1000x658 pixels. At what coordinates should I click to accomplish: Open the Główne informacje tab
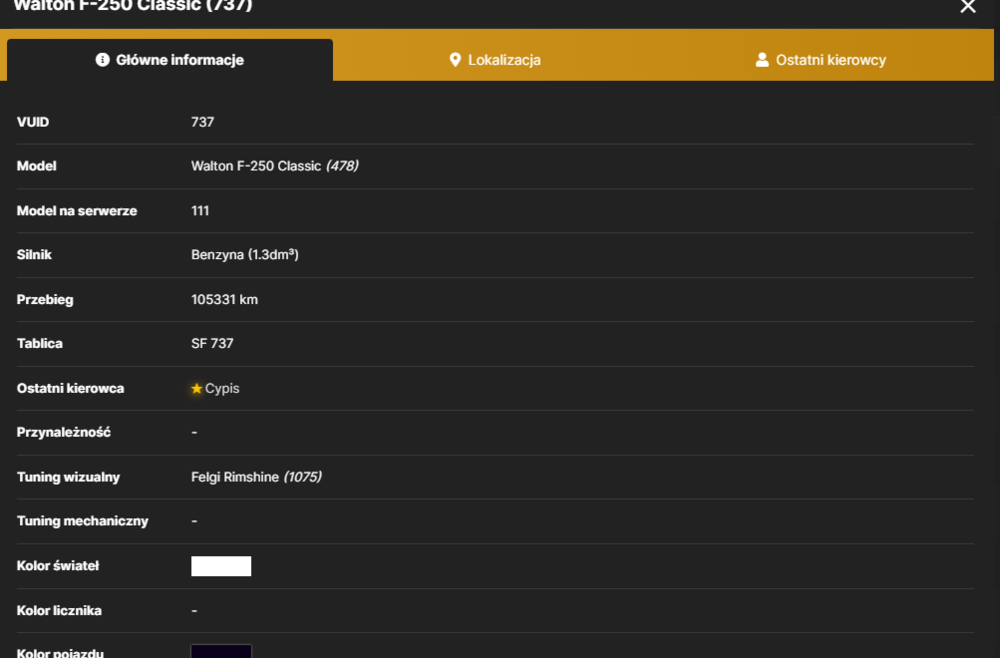[170, 60]
